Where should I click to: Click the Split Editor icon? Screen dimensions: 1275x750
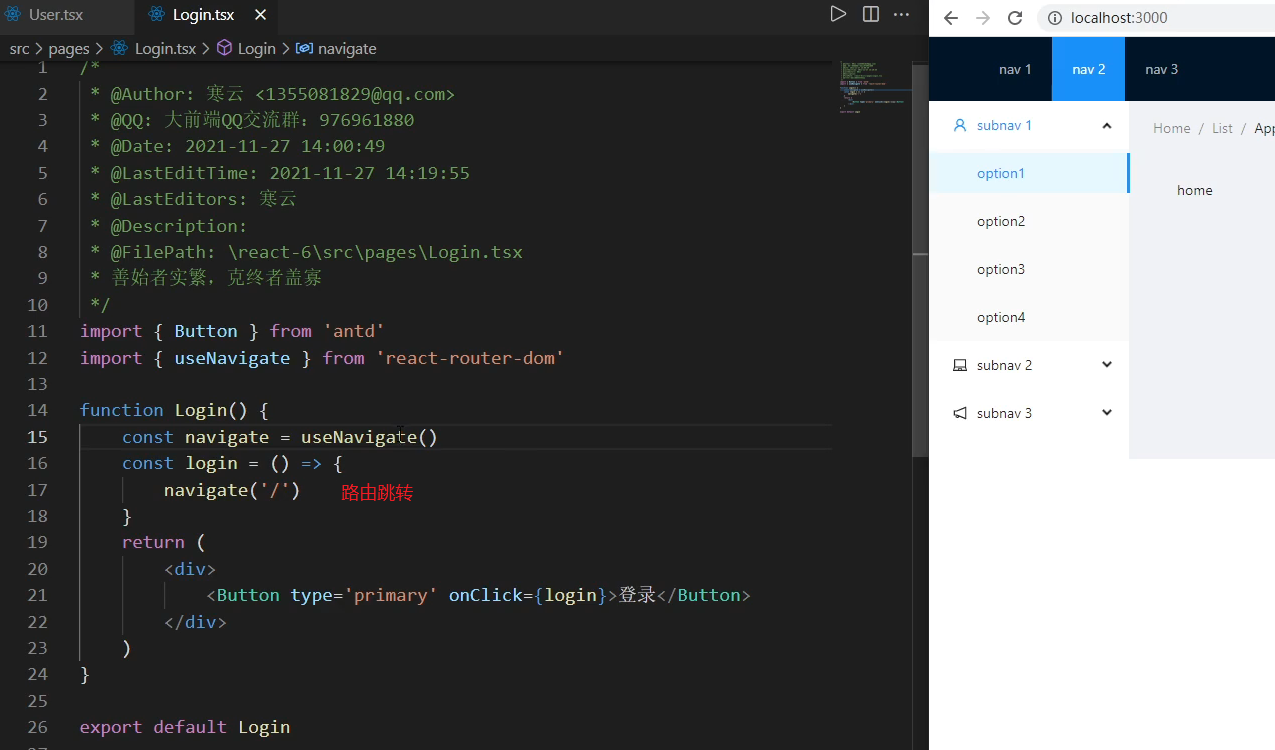coord(870,13)
